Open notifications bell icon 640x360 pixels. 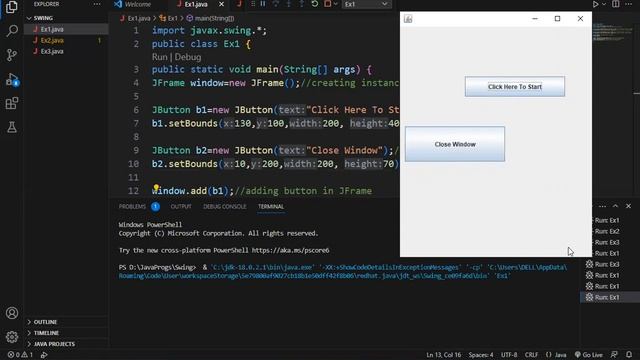tap(629, 355)
